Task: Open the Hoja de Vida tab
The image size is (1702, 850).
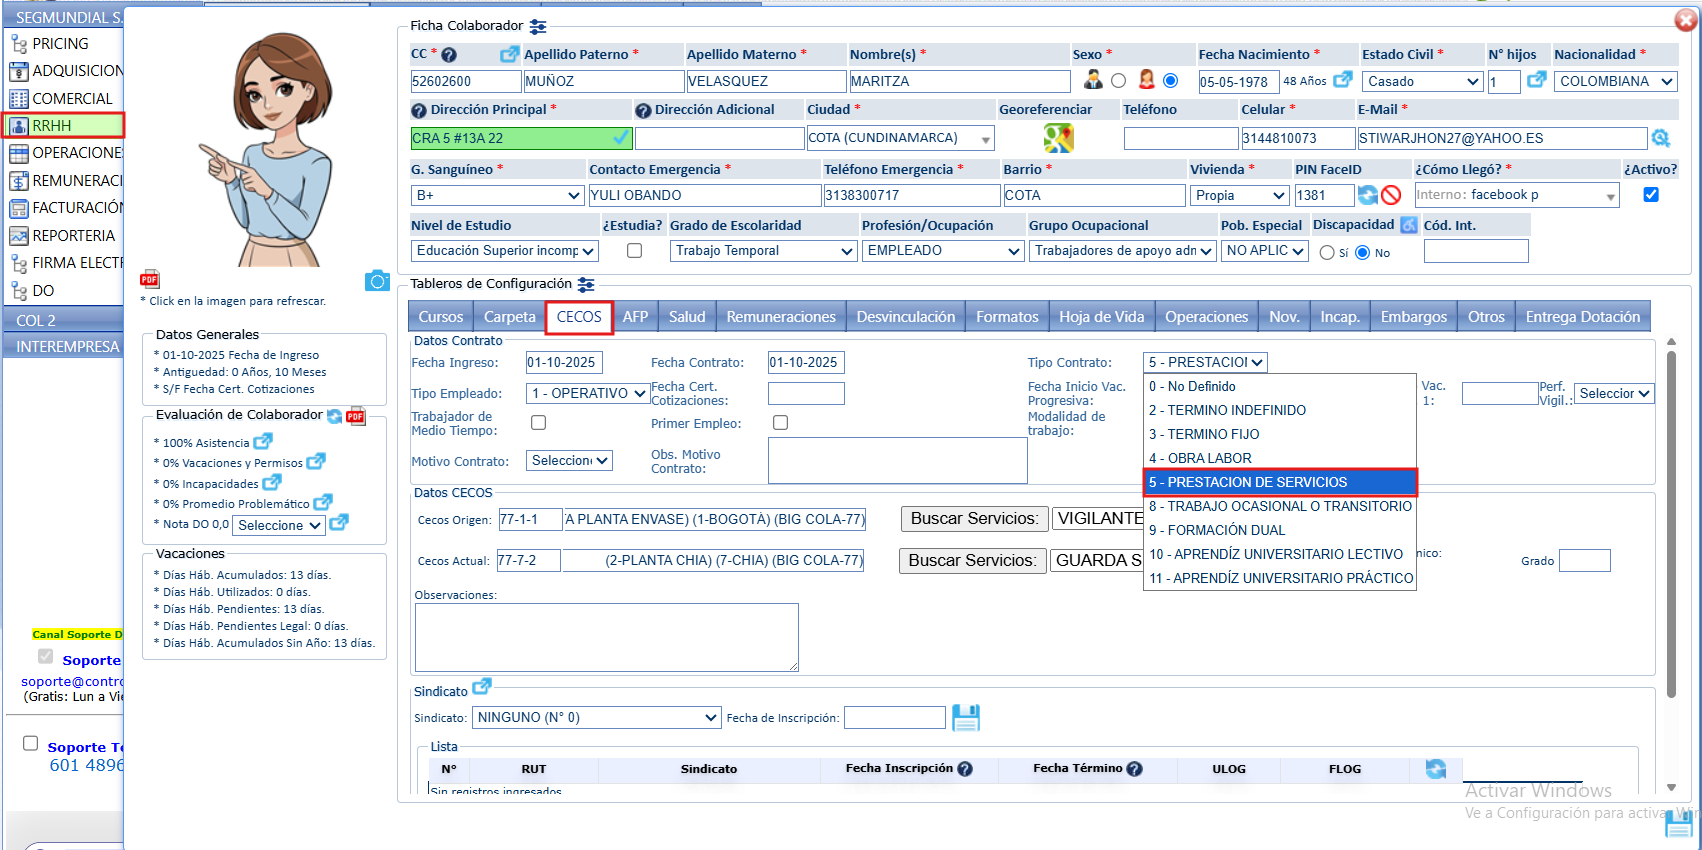Action: (1101, 317)
